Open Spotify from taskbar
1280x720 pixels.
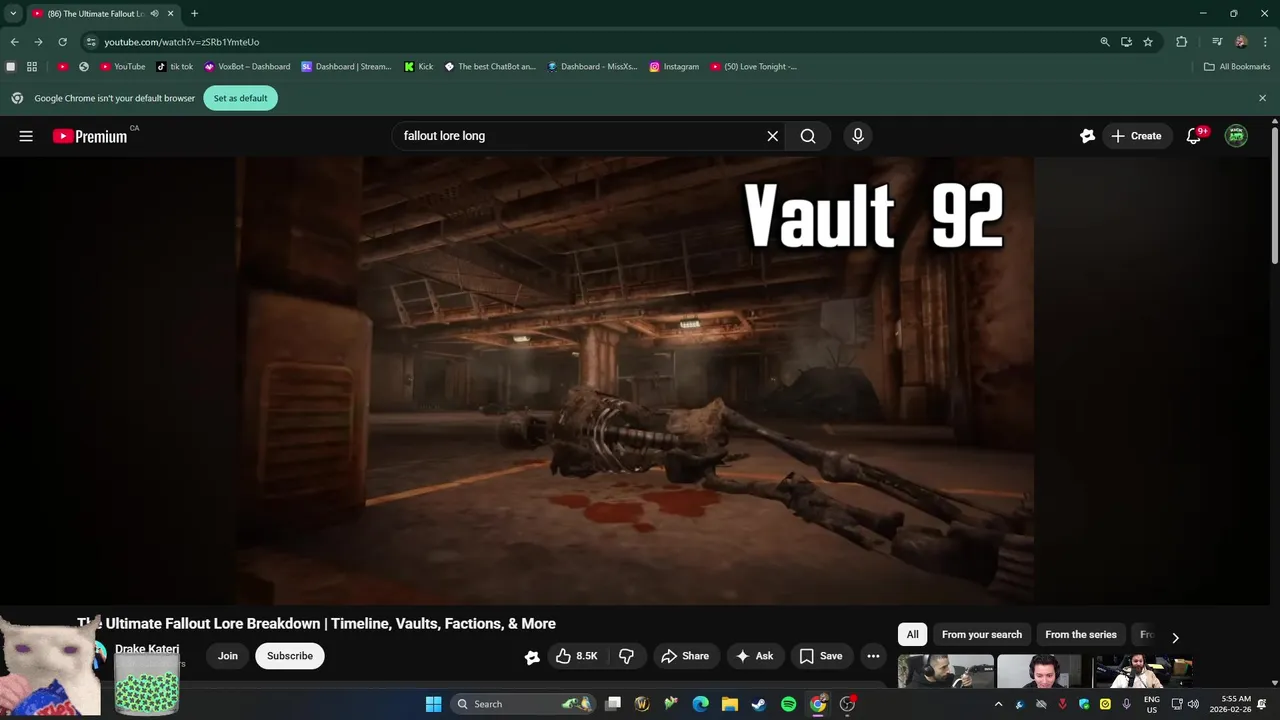[x=788, y=704]
